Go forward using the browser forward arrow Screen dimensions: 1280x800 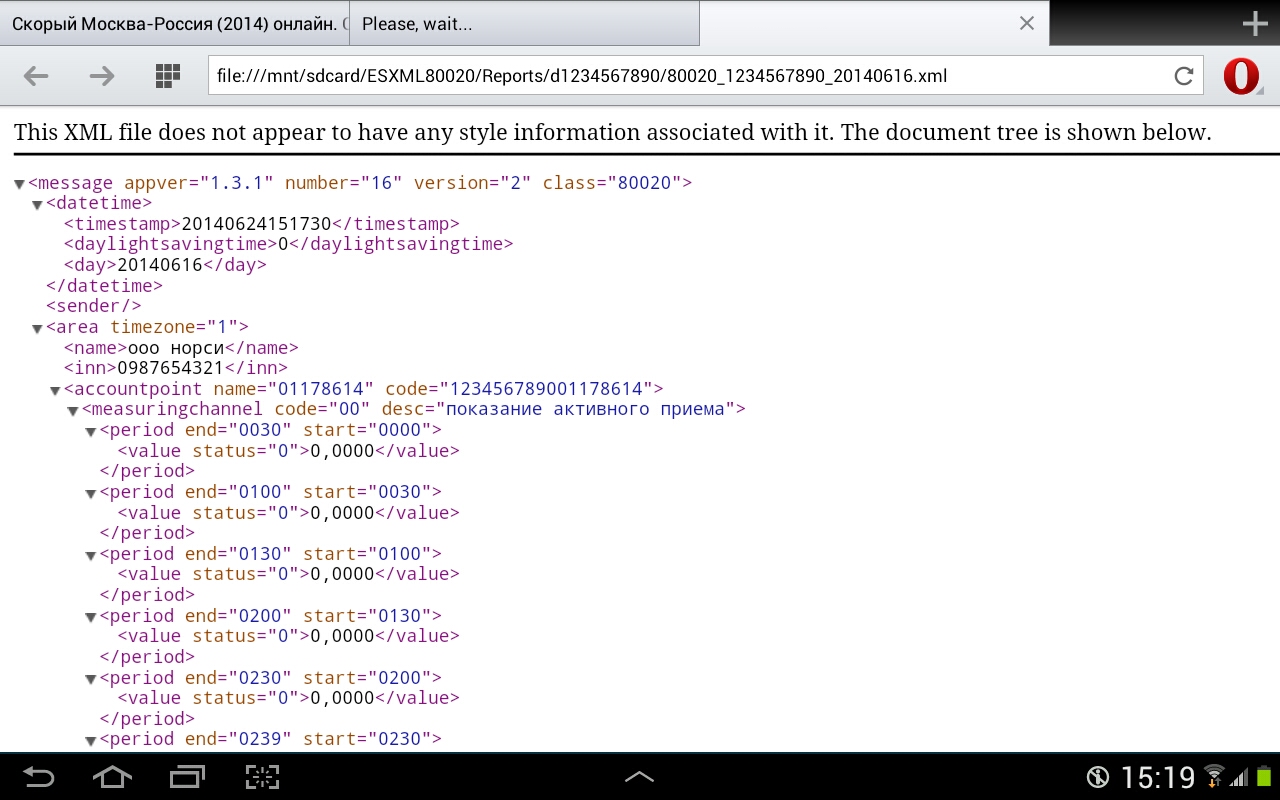coord(101,75)
